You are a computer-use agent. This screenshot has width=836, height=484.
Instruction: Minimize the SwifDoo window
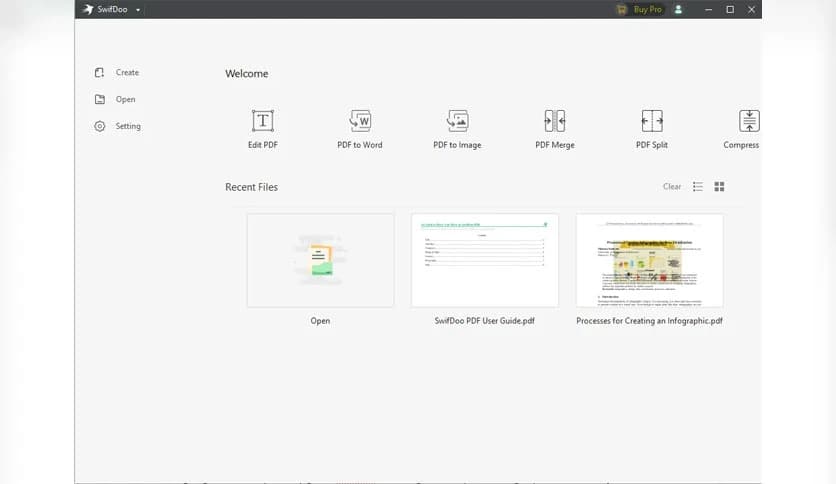pos(707,10)
